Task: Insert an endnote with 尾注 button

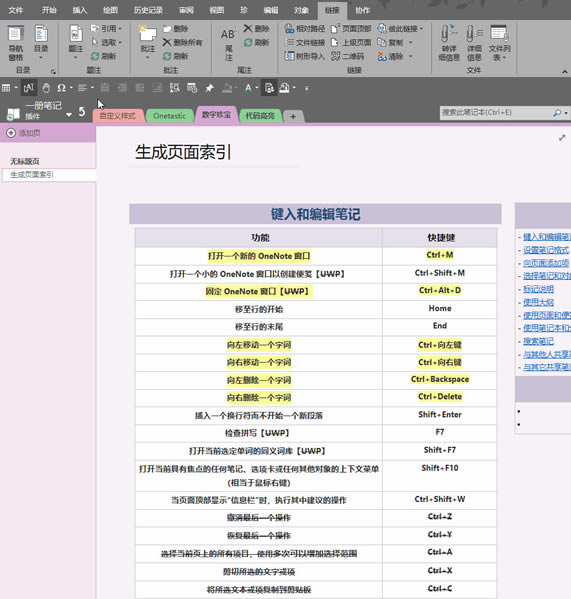Action: (228, 44)
